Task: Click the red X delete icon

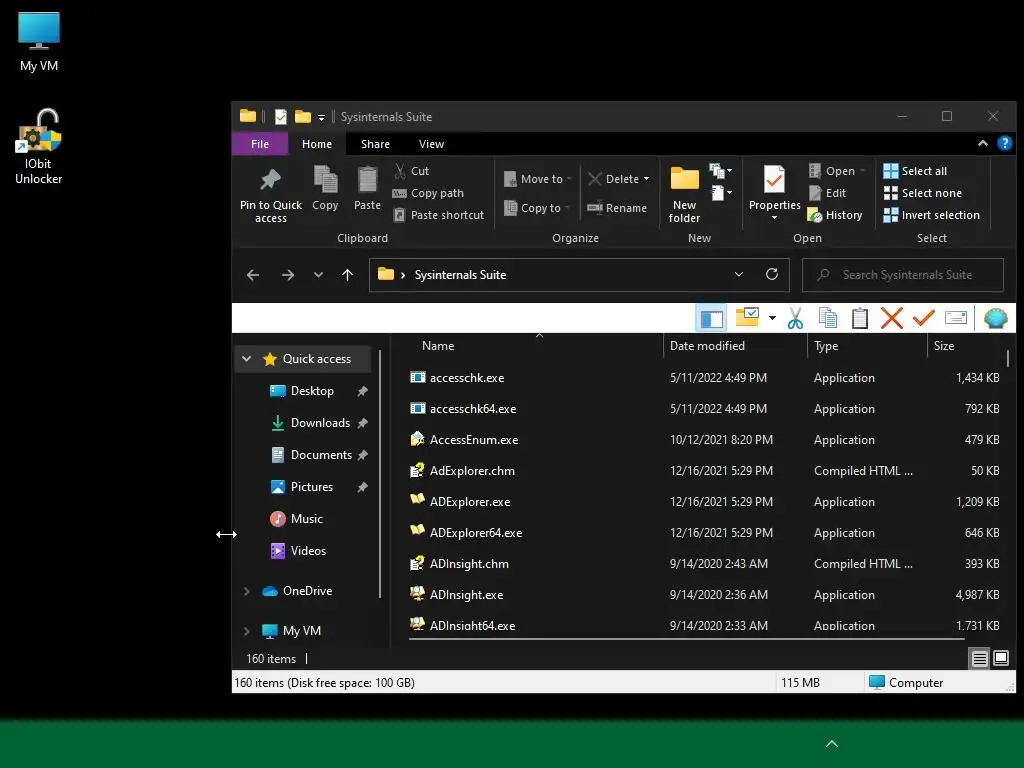Action: pos(891,318)
